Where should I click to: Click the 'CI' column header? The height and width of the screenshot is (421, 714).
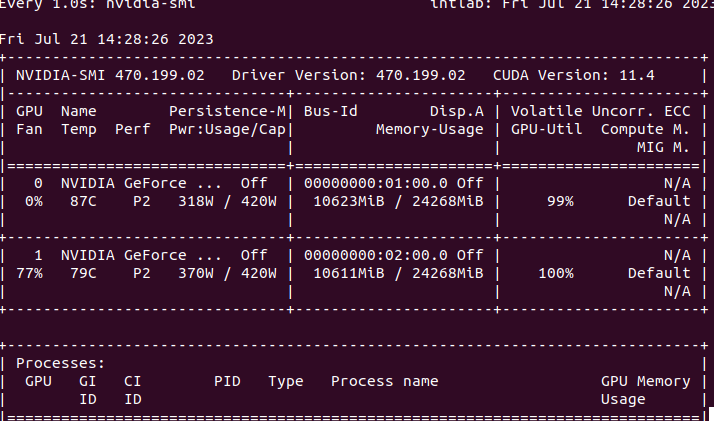pyautogui.click(x=133, y=381)
